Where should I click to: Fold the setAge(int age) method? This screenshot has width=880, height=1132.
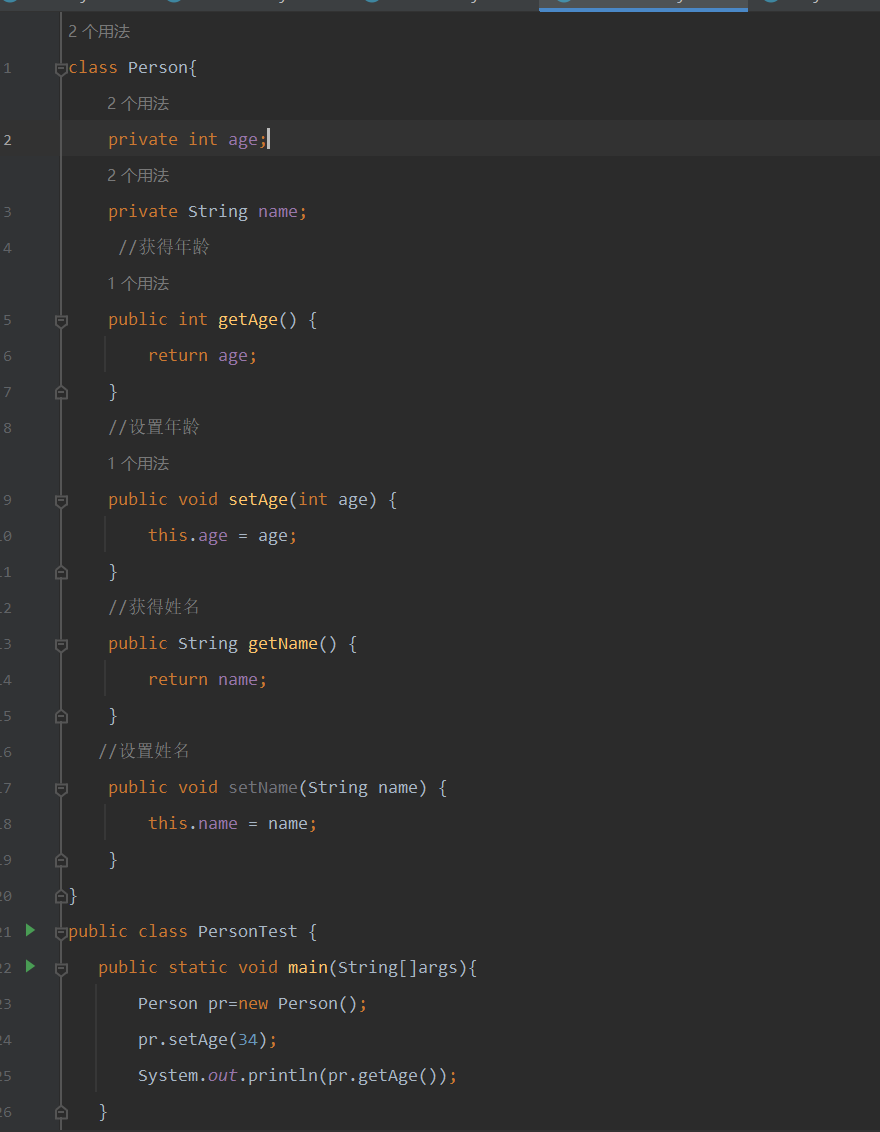[x=61, y=501]
